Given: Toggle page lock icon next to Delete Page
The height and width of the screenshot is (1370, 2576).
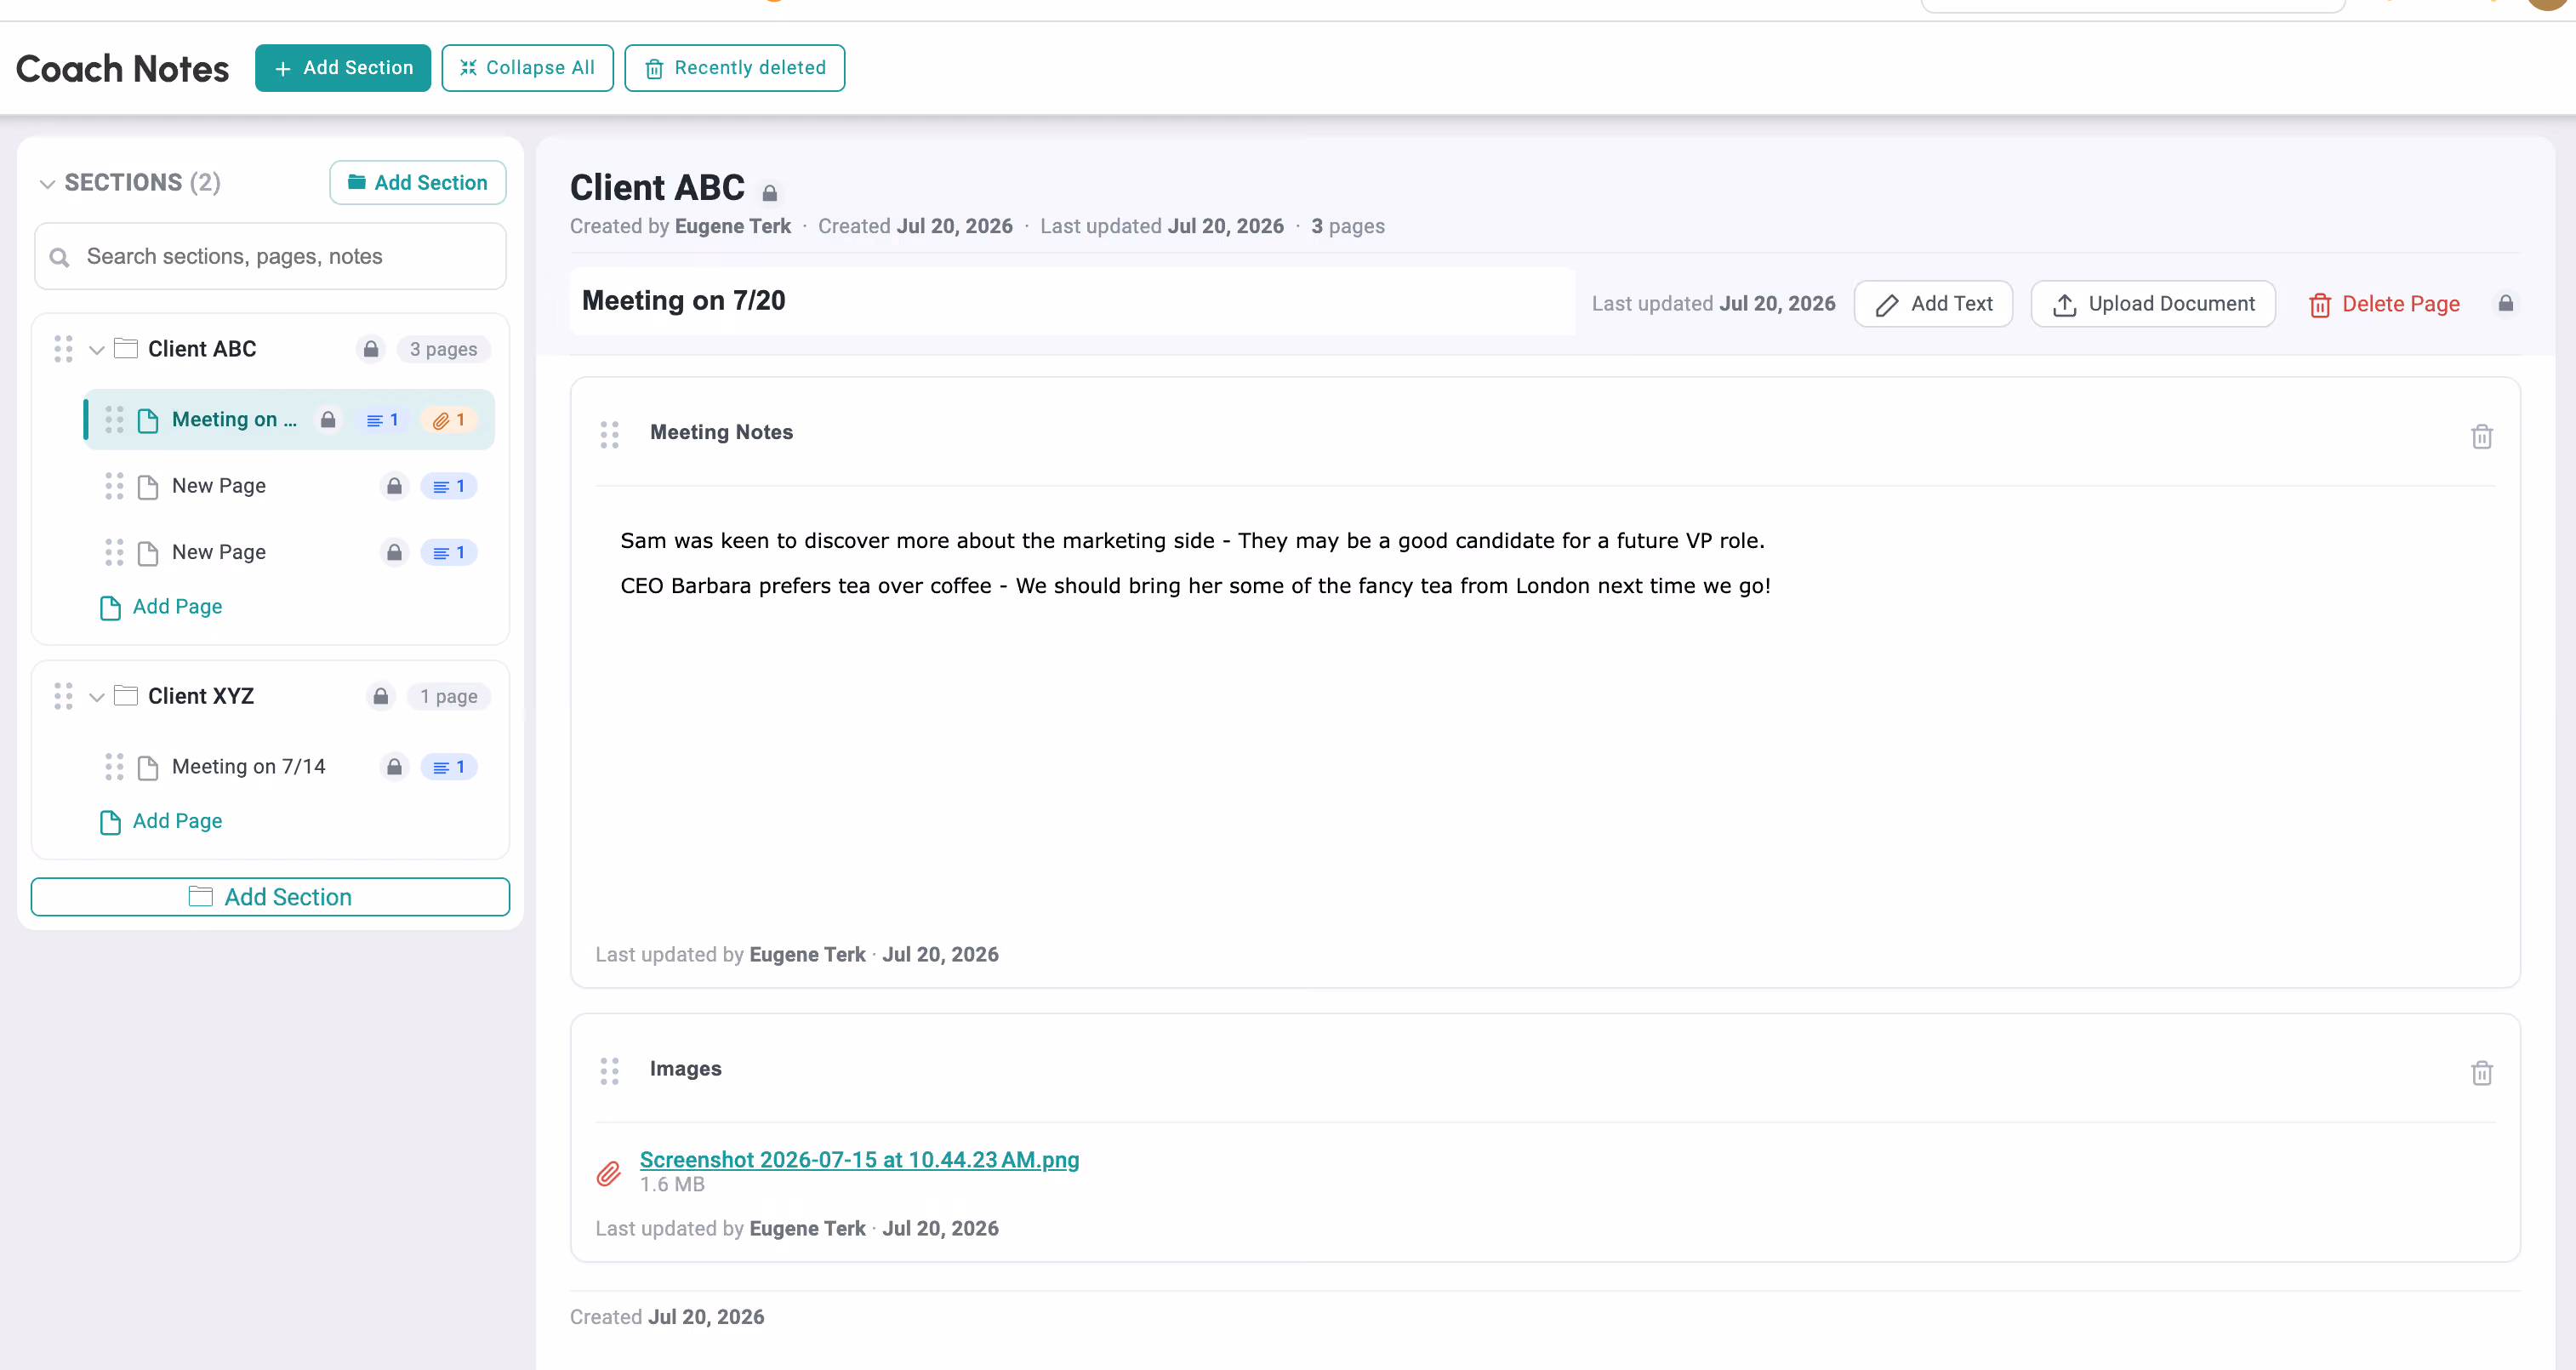Looking at the screenshot, I should [2506, 303].
